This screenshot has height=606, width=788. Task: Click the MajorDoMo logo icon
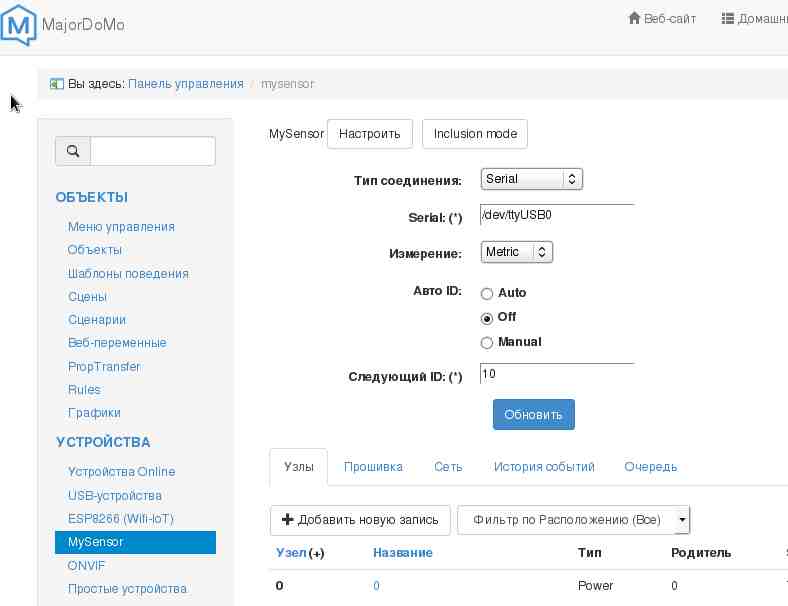point(19,25)
